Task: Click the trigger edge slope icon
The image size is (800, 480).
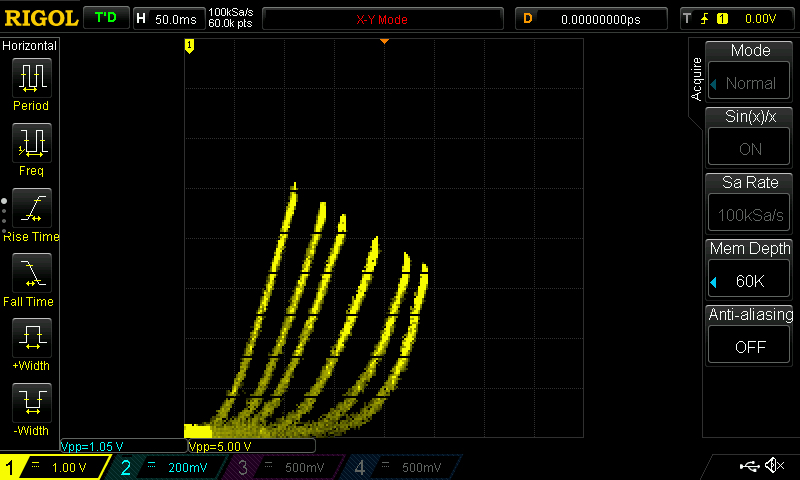Action: [705, 19]
